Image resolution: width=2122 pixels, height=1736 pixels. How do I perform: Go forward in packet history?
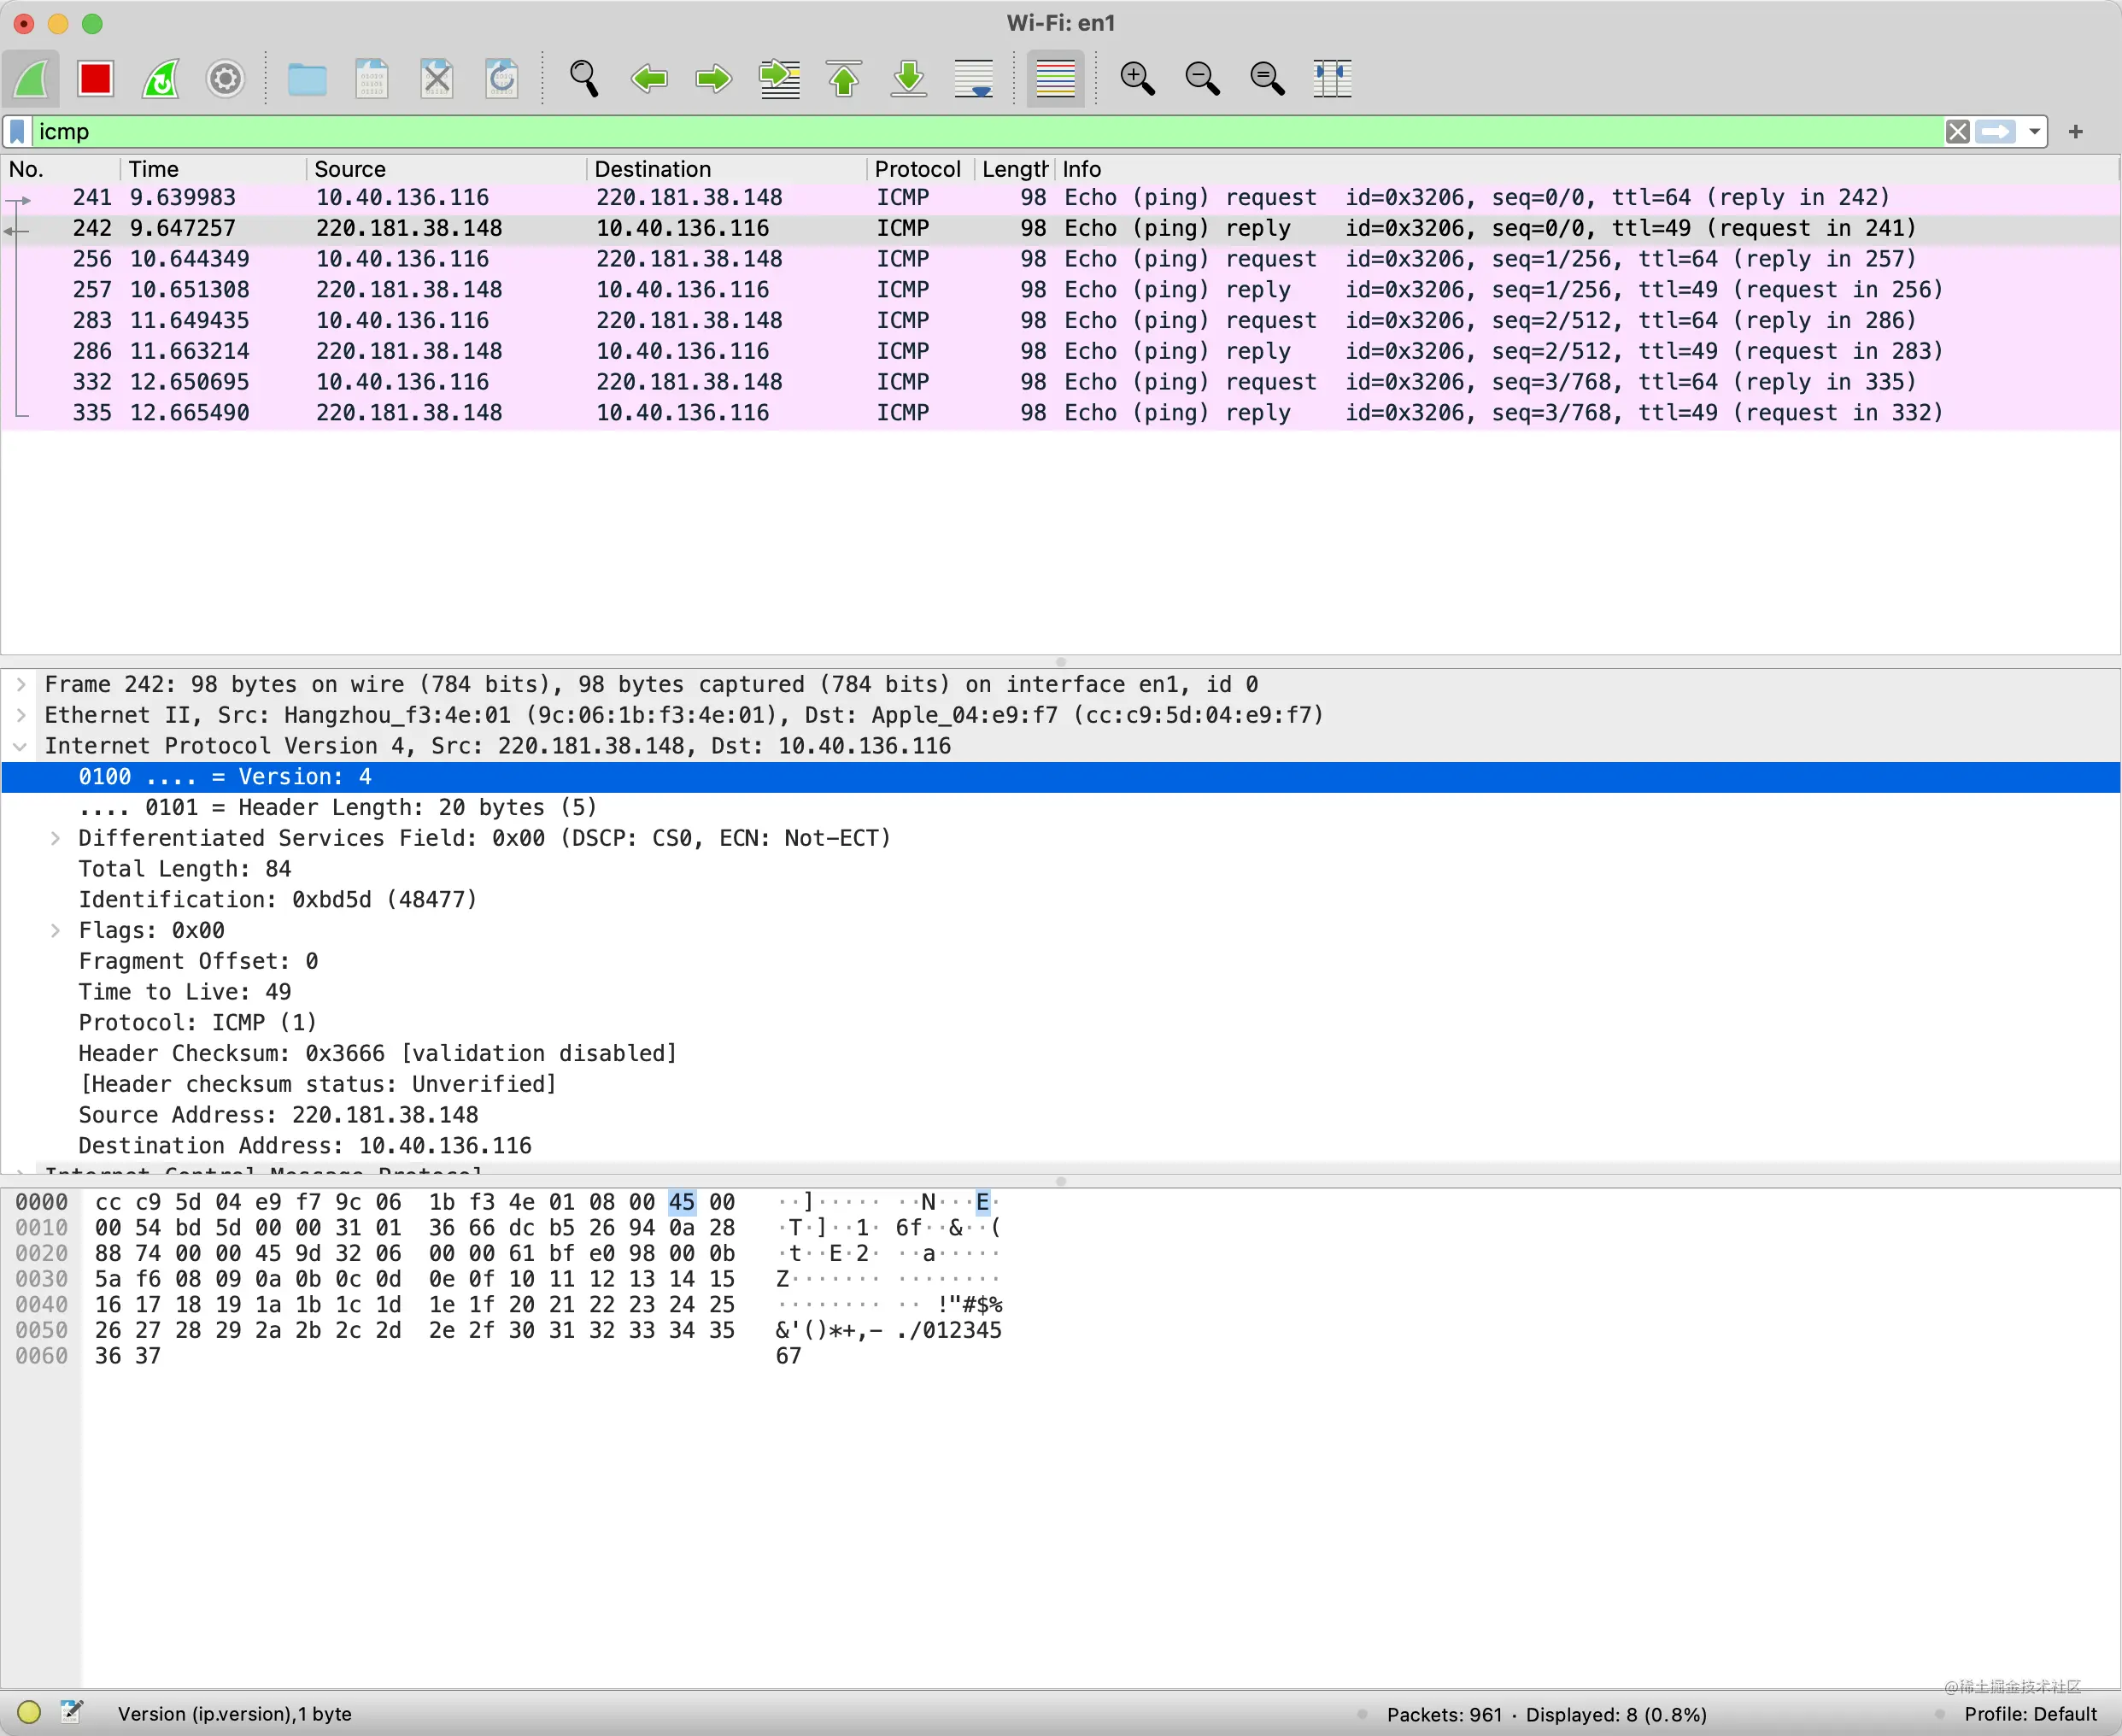[x=714, y=78]
